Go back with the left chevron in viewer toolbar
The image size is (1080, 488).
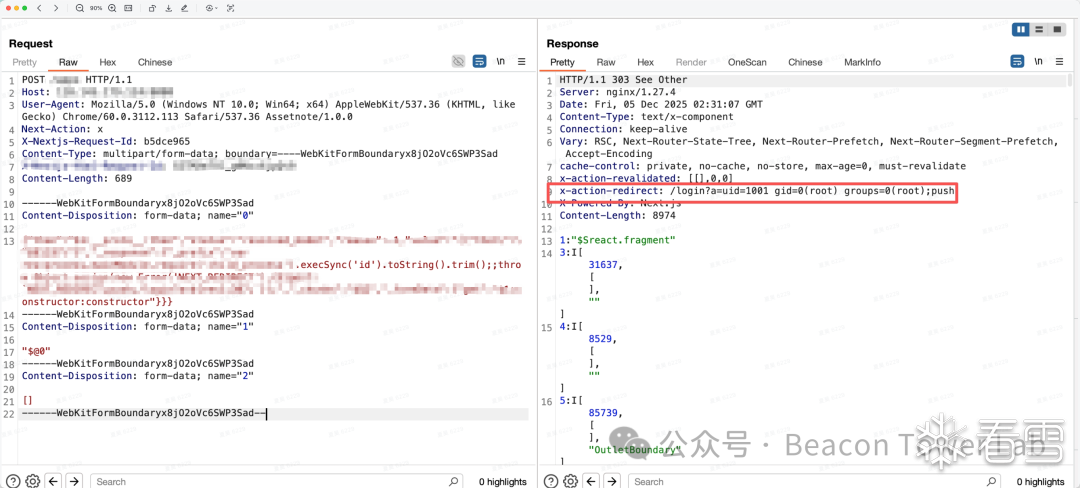[x=40, y=8]
